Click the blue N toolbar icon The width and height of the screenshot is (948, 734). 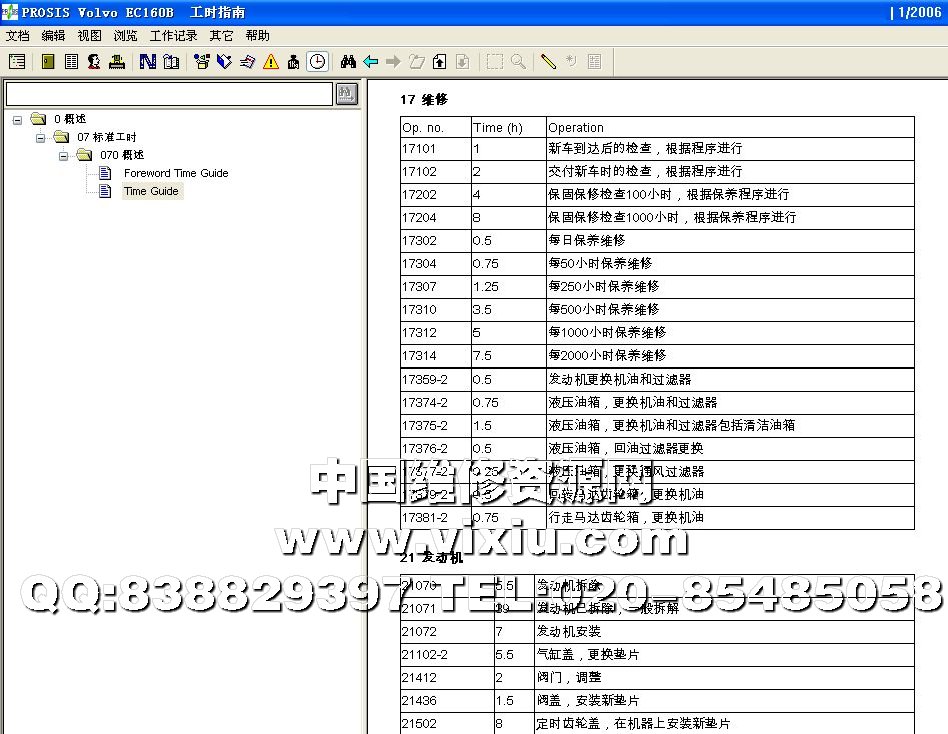tap(147, 62)
